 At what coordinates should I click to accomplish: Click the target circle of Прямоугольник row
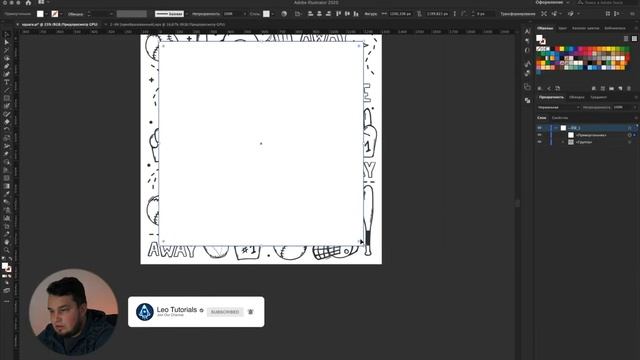tap(630, 135)
